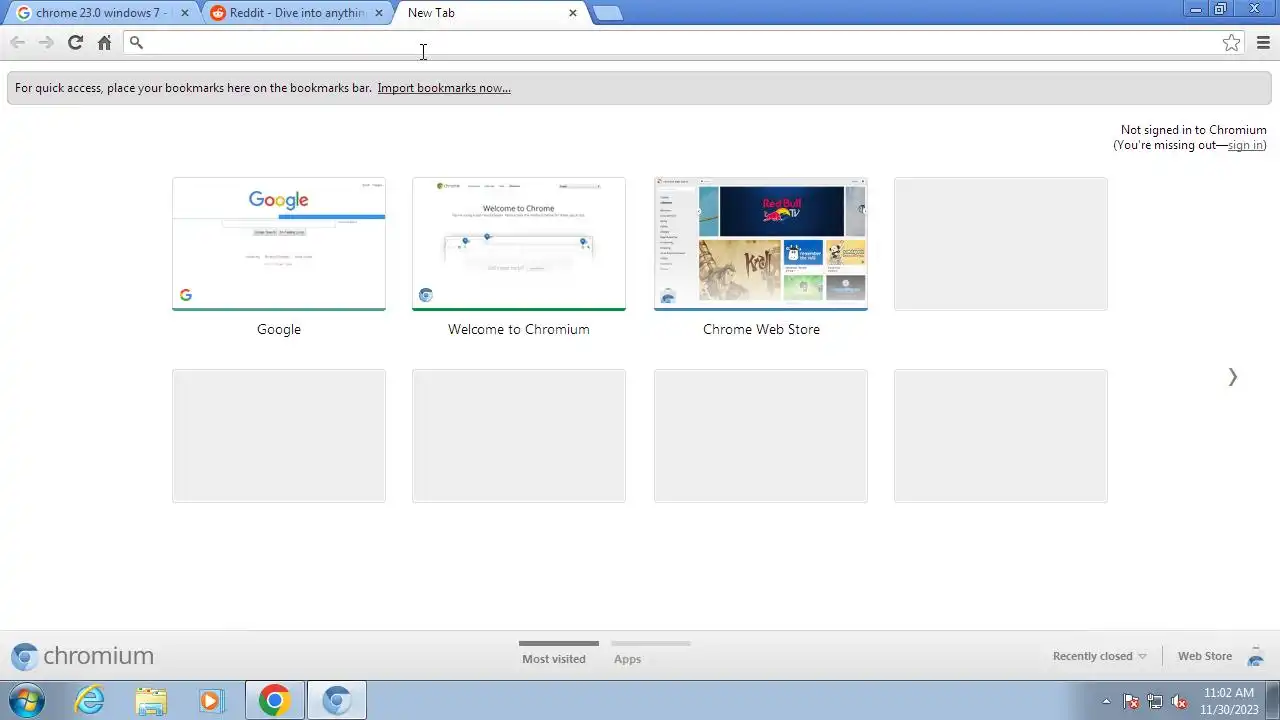Select the Most visited section
Screen dimensions: 1280x720
tap(554, 658)
